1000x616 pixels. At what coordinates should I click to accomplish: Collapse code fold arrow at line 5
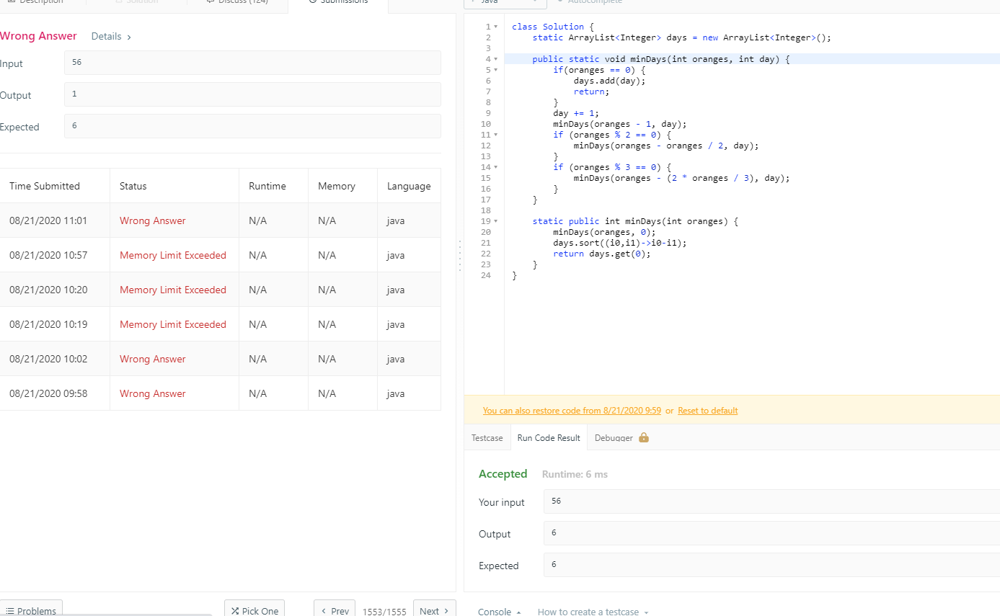[x=496, y=70]
